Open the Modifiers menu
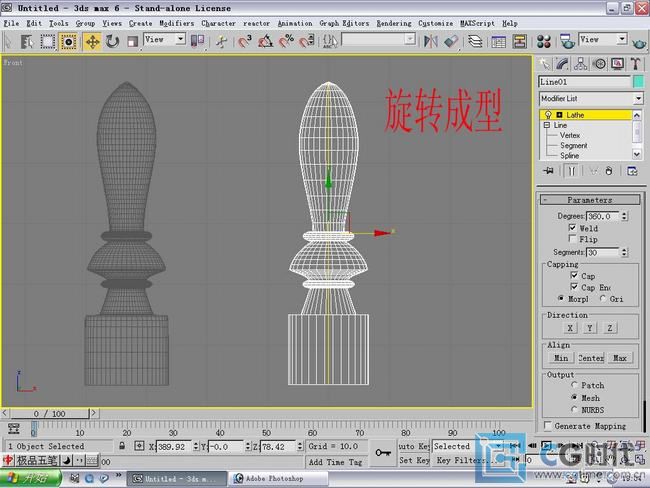 [x=177, y=23]
